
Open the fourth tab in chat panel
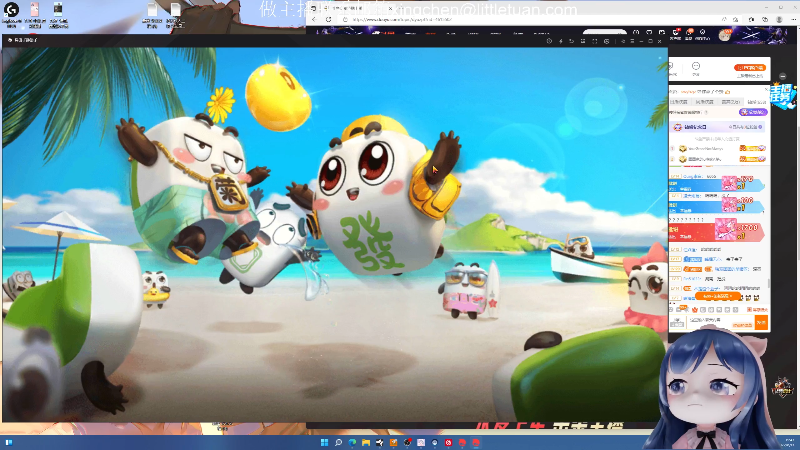757,102
